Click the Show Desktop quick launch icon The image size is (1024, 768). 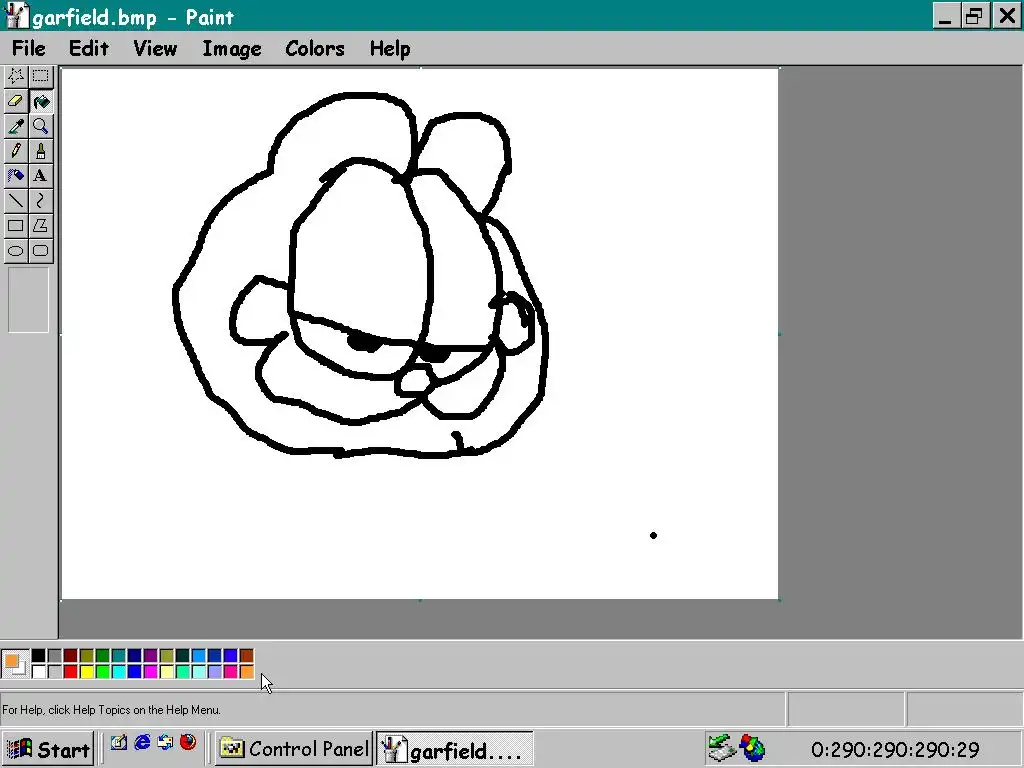118,743
